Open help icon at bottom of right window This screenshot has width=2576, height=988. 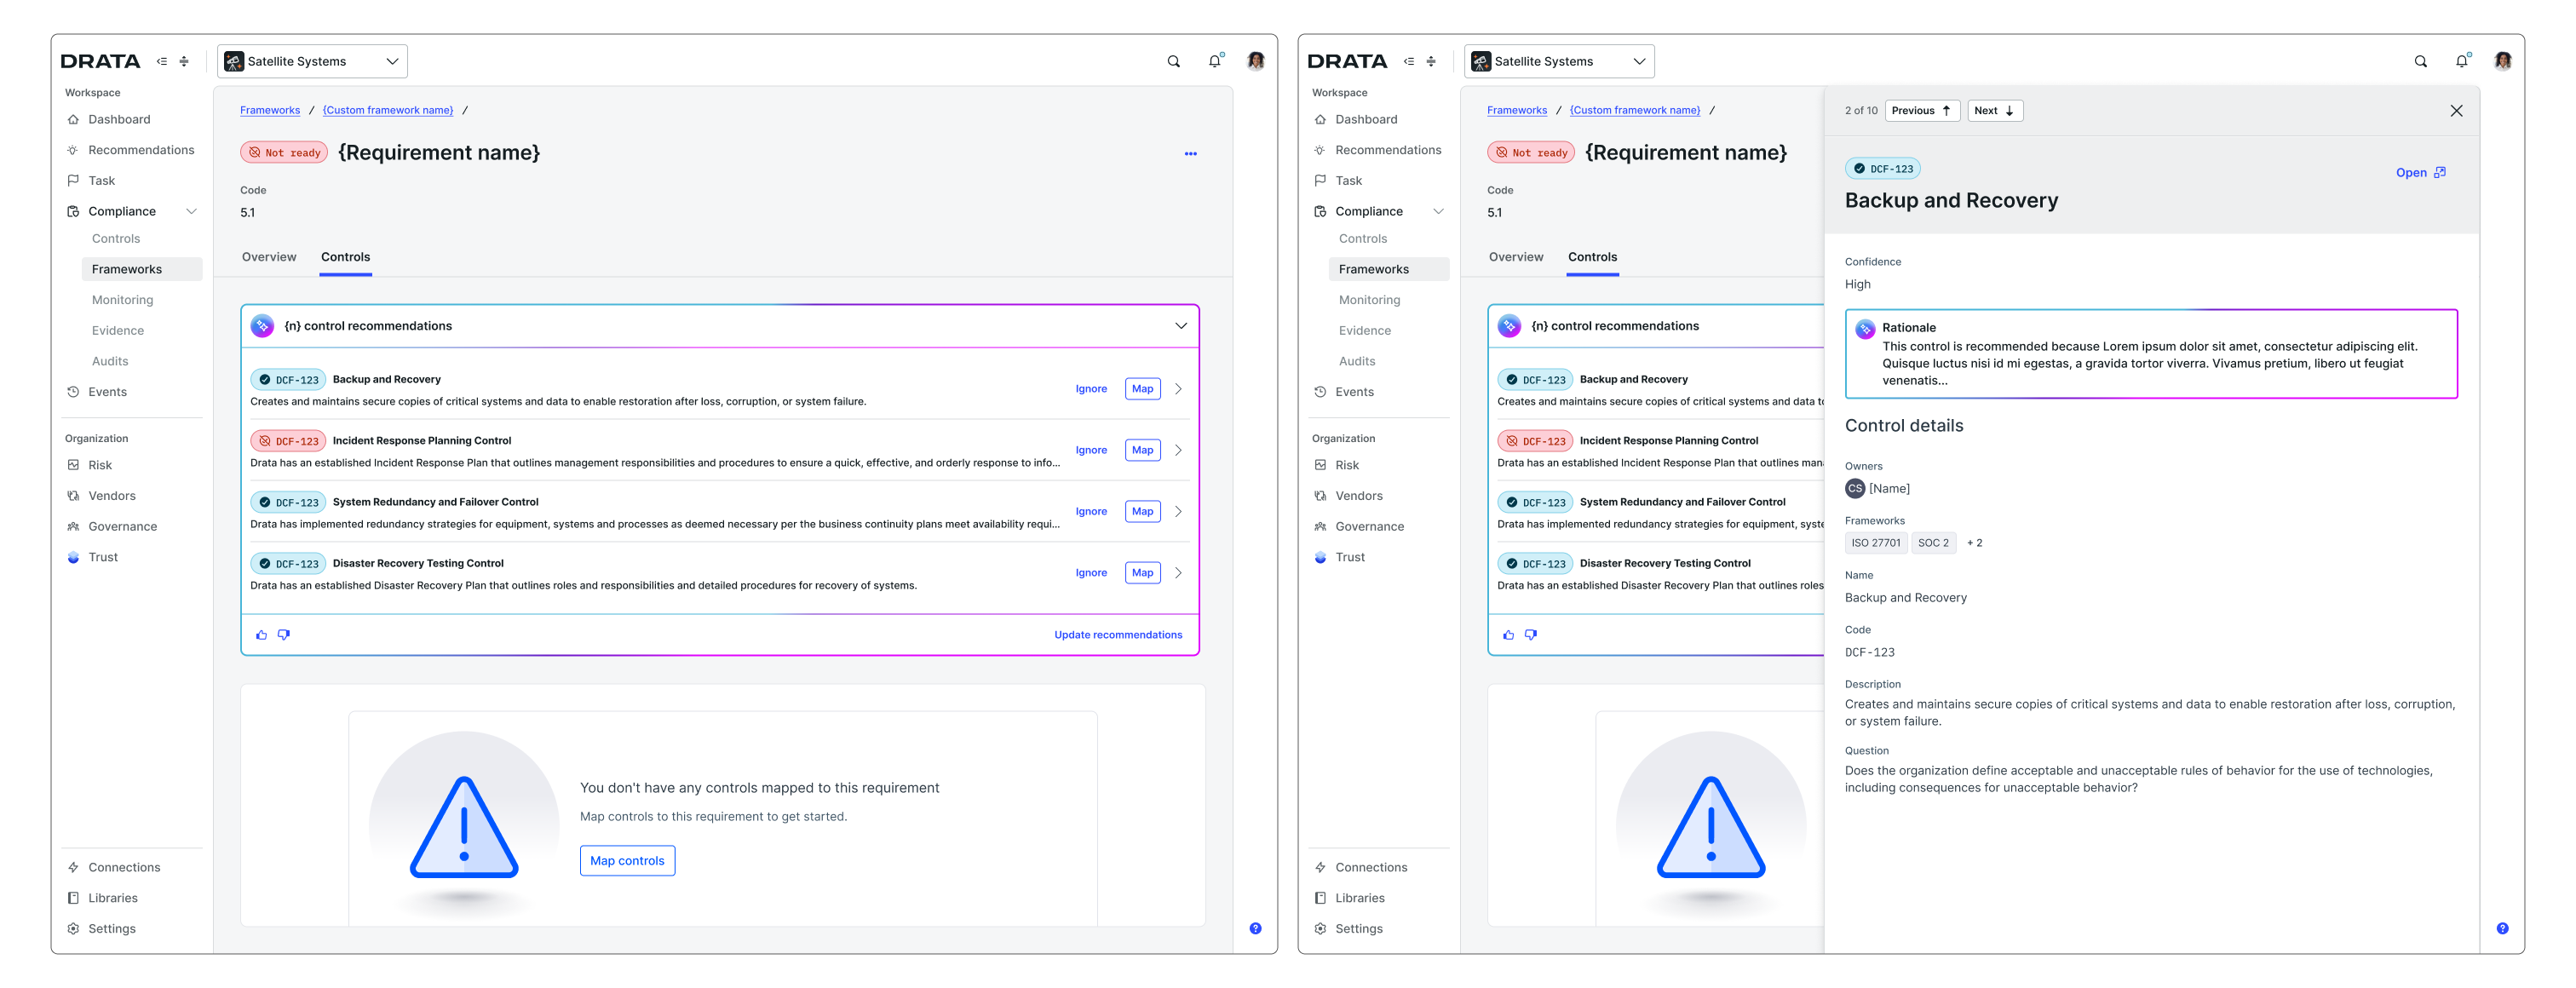pyautogui.click(x=2502, y=928)
